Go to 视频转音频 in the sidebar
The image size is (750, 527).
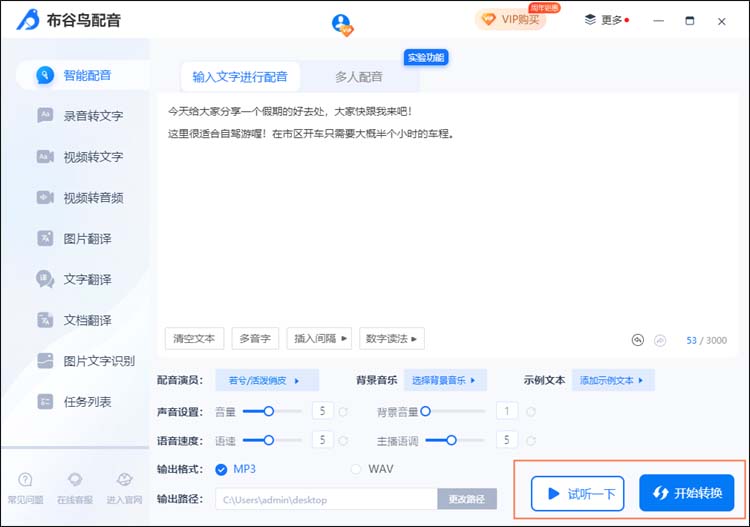[x=82, y=198]
